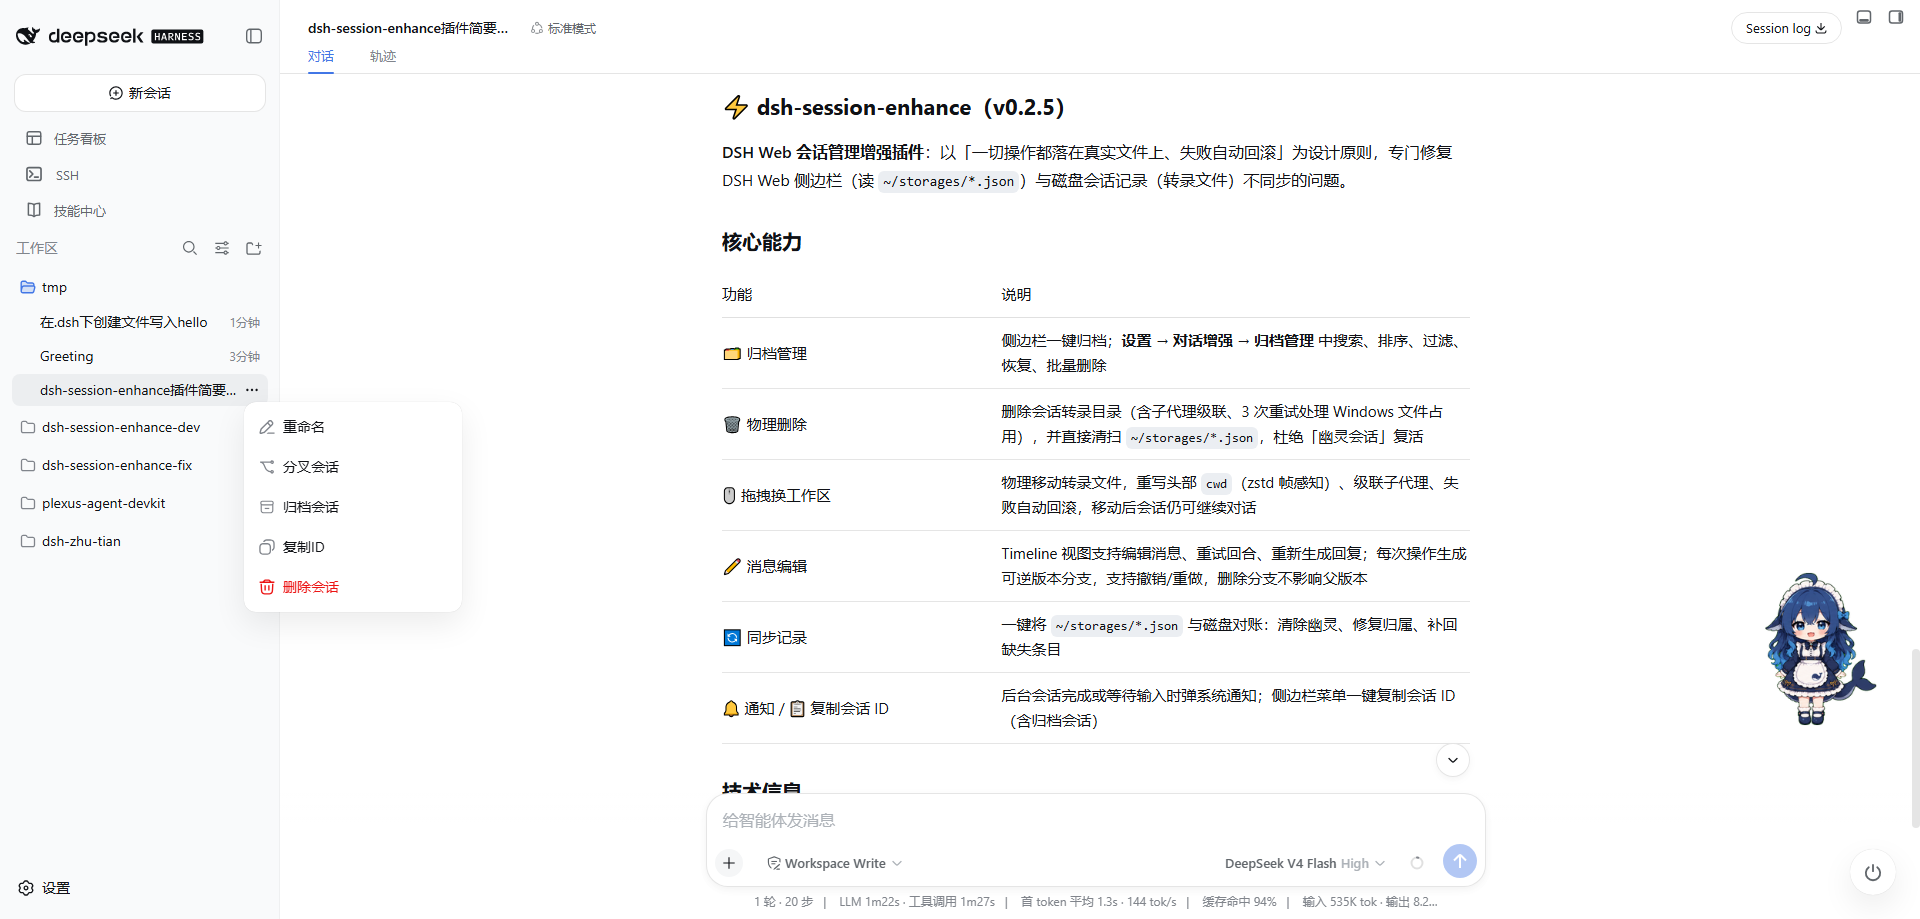Image resolution: width=1920 pixels, height=919 pixels.
Task: Switch to the 对话 tab
Action: (321, 56)
